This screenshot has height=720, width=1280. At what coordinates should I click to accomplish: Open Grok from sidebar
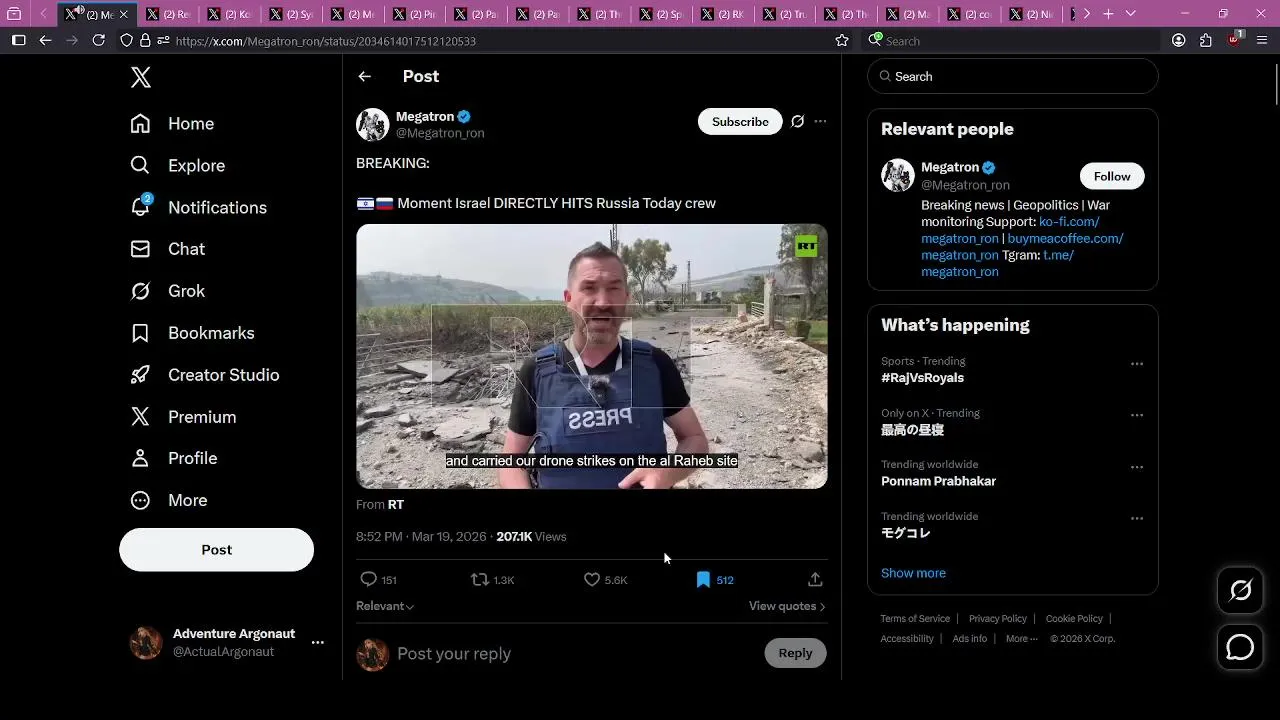point(168,291)
